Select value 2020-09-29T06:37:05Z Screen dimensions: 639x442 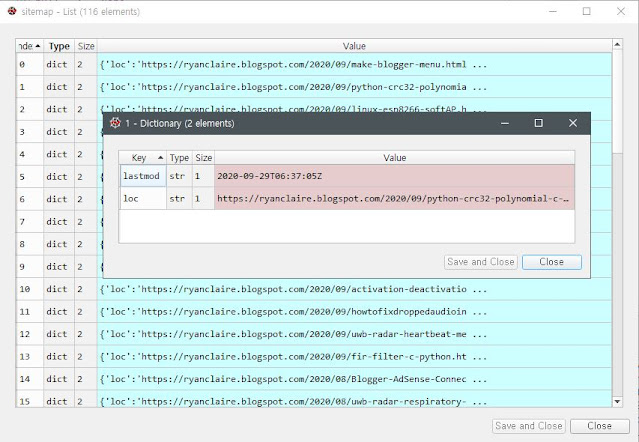(x=394, y=176)
